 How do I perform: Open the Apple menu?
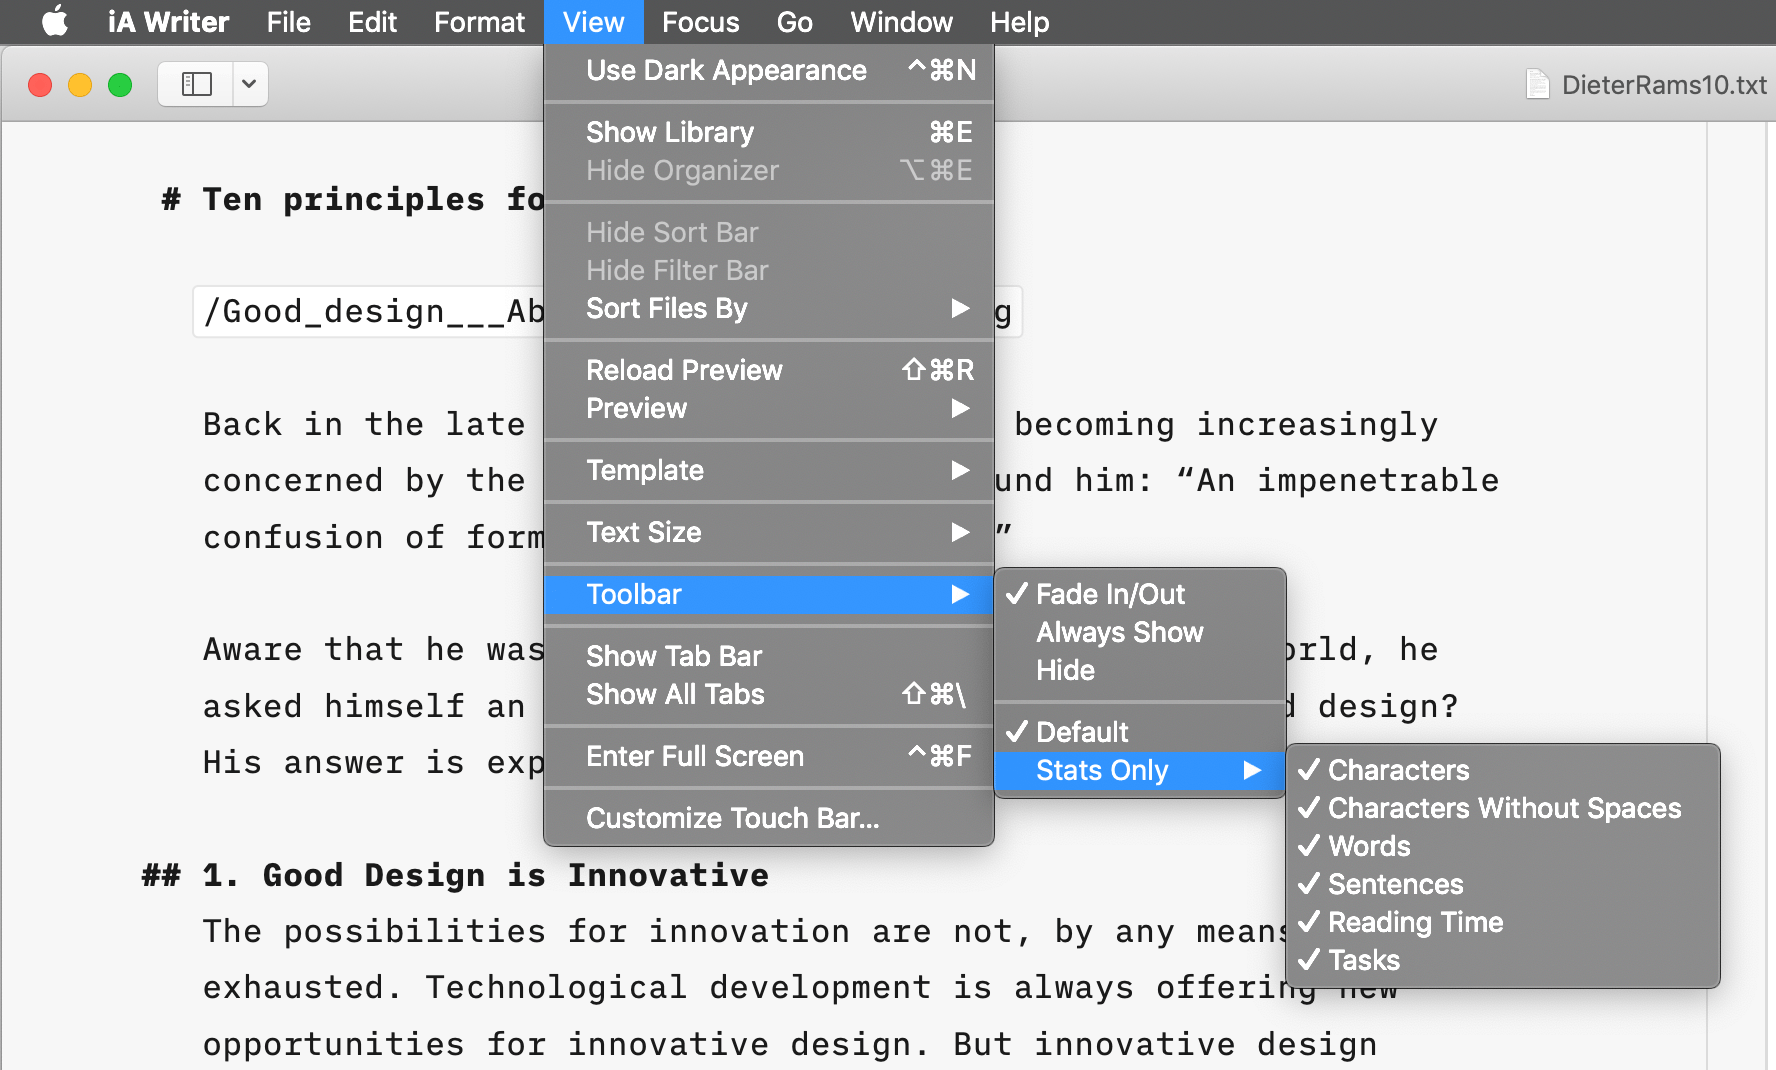pyautogui.click(x=55, y=21)
